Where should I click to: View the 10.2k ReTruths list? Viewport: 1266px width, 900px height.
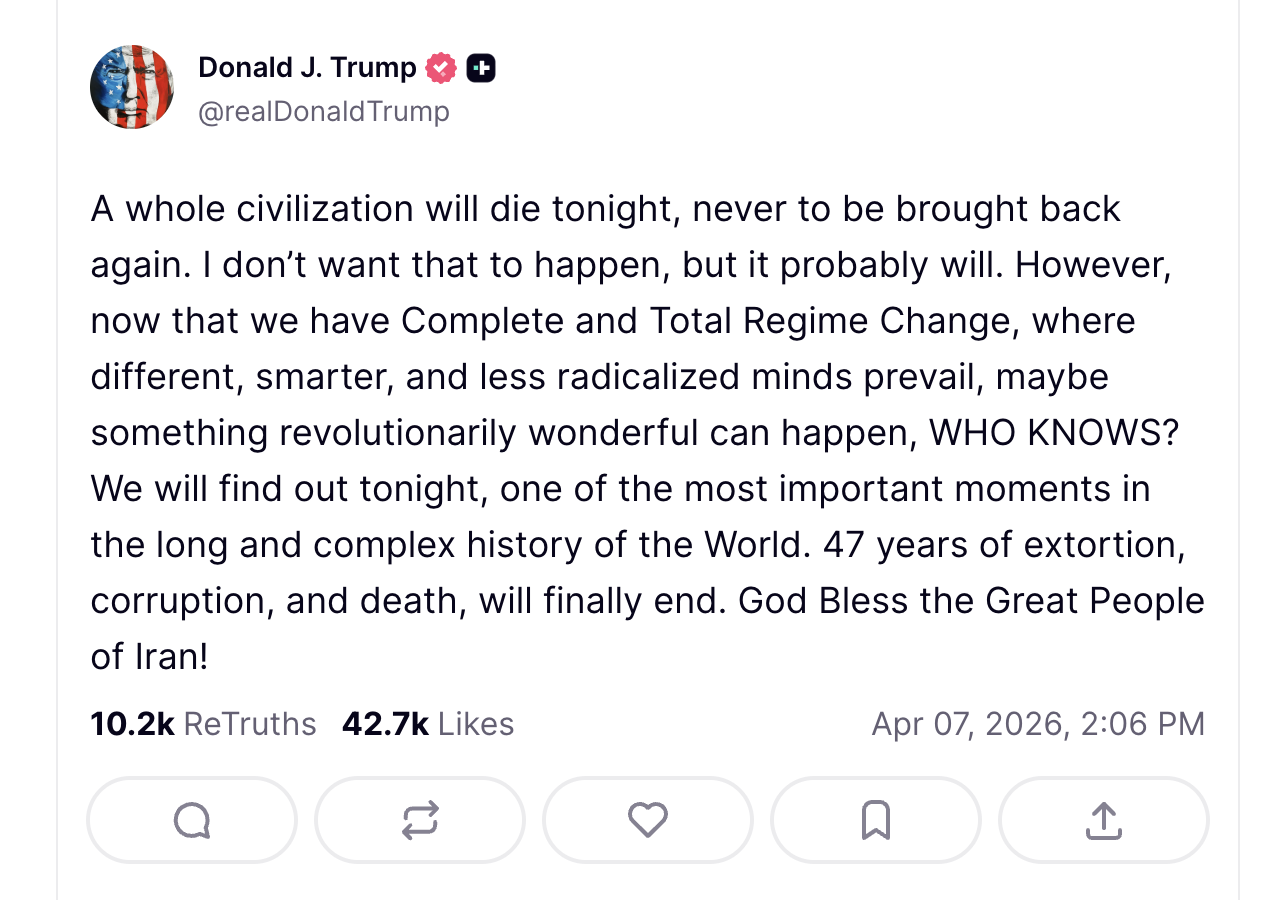pos(202,723)
